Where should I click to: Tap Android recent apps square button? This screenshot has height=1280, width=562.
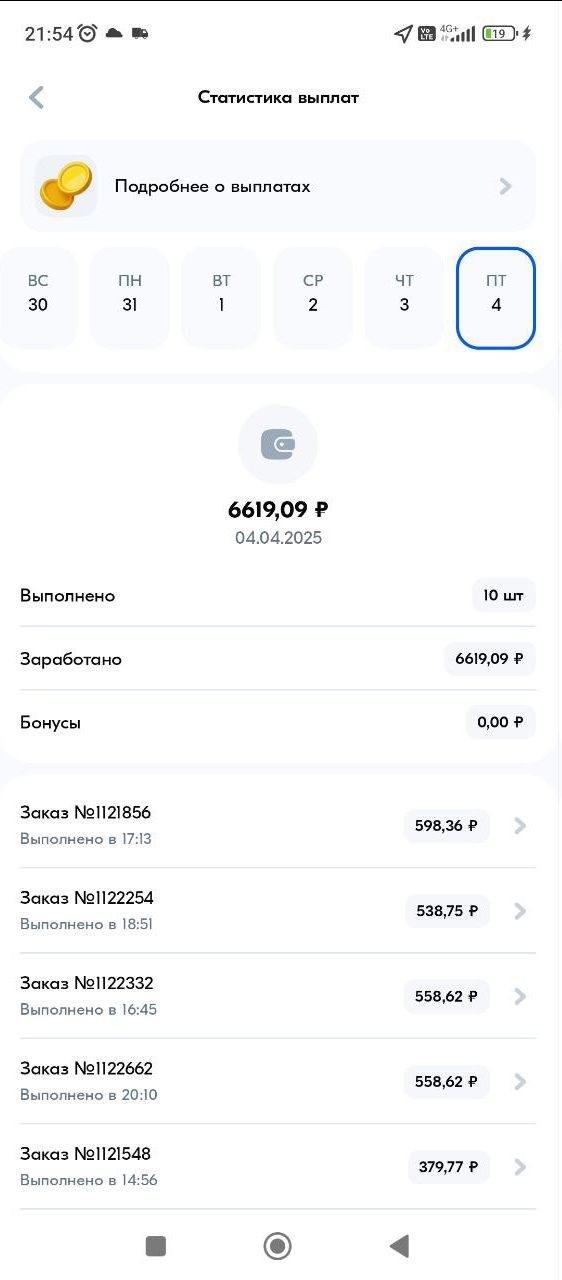click(155, 1245)
